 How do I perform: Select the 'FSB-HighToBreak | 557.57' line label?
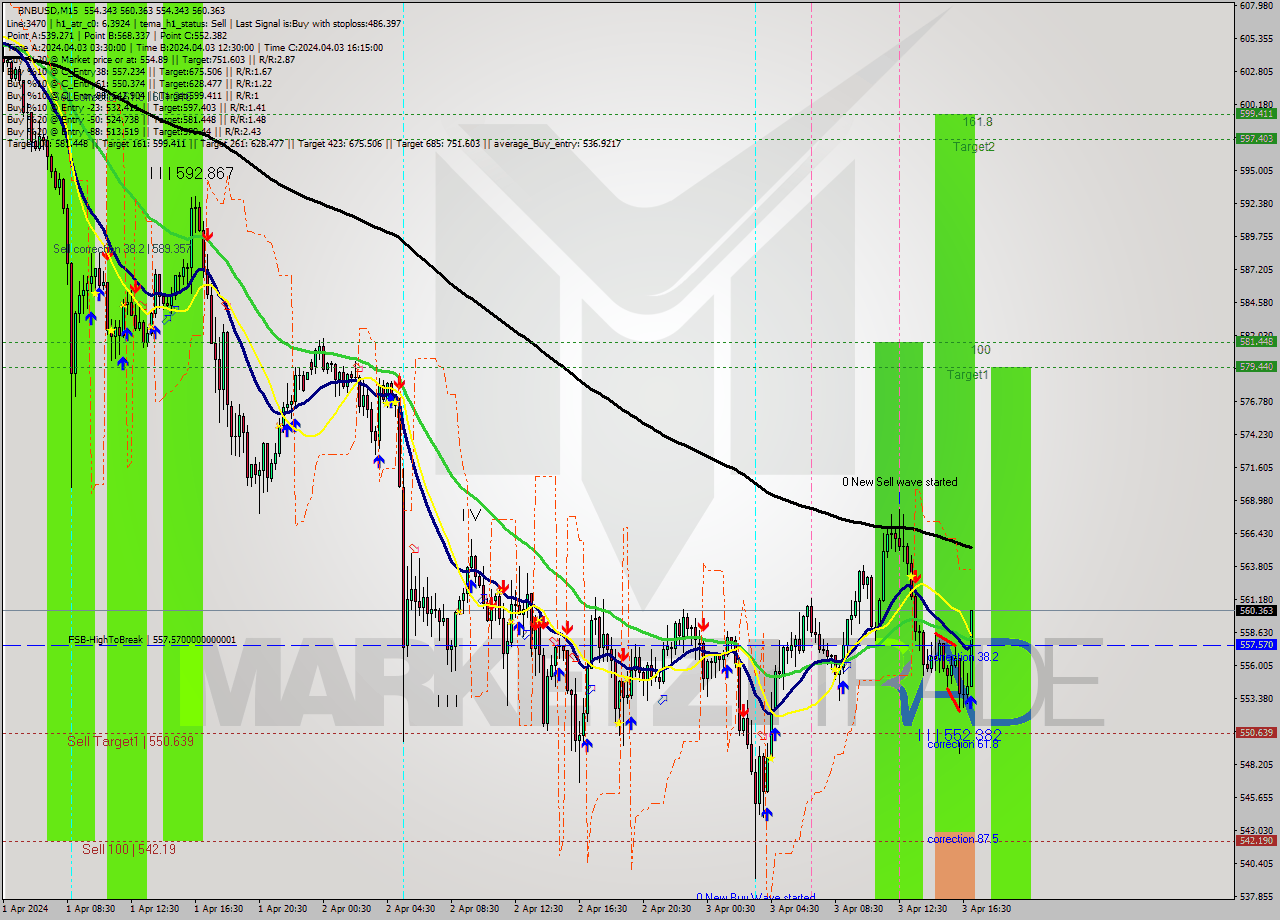click(x=152, y=640)
